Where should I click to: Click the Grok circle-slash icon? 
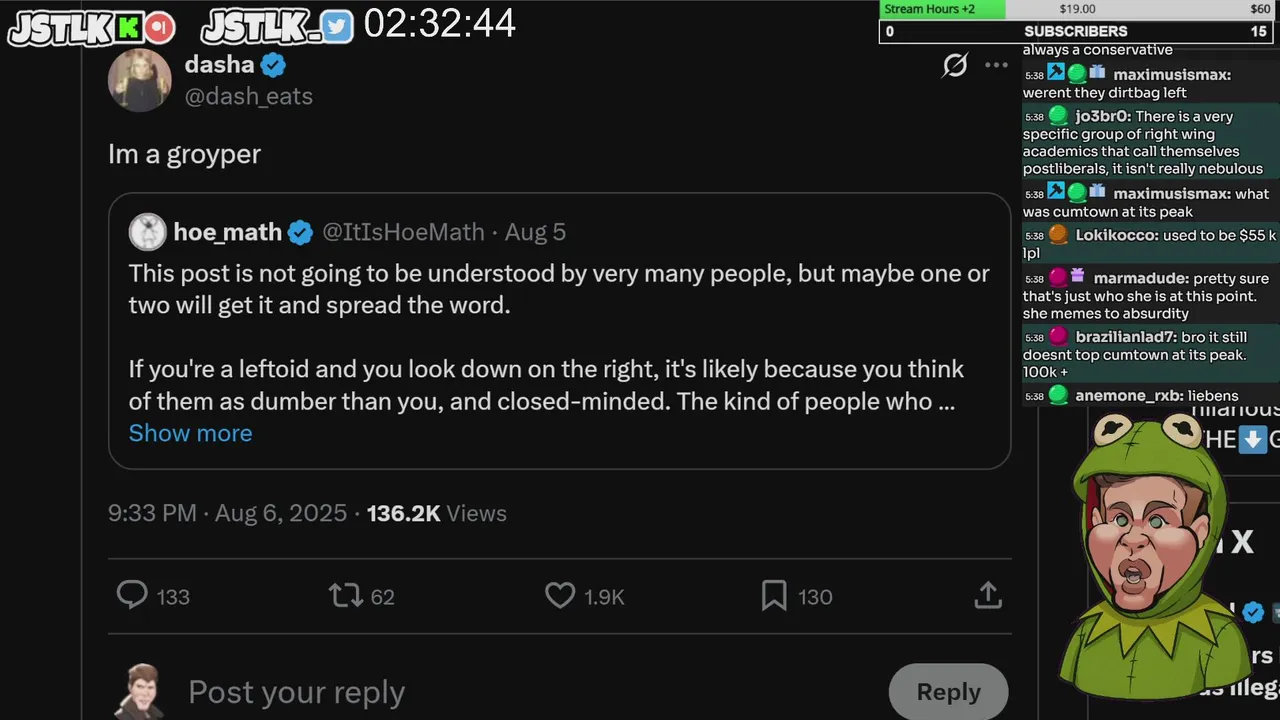pos(955,65)
